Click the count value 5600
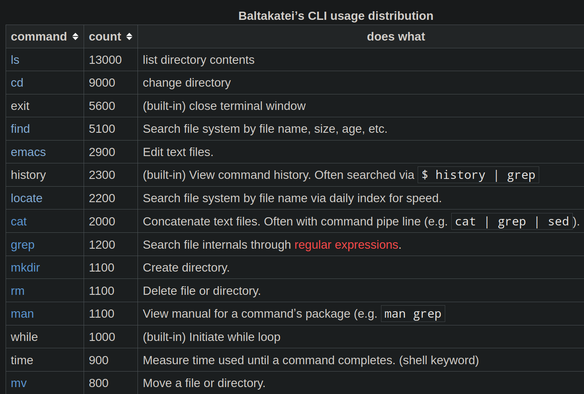 click(x=102, y=106)
